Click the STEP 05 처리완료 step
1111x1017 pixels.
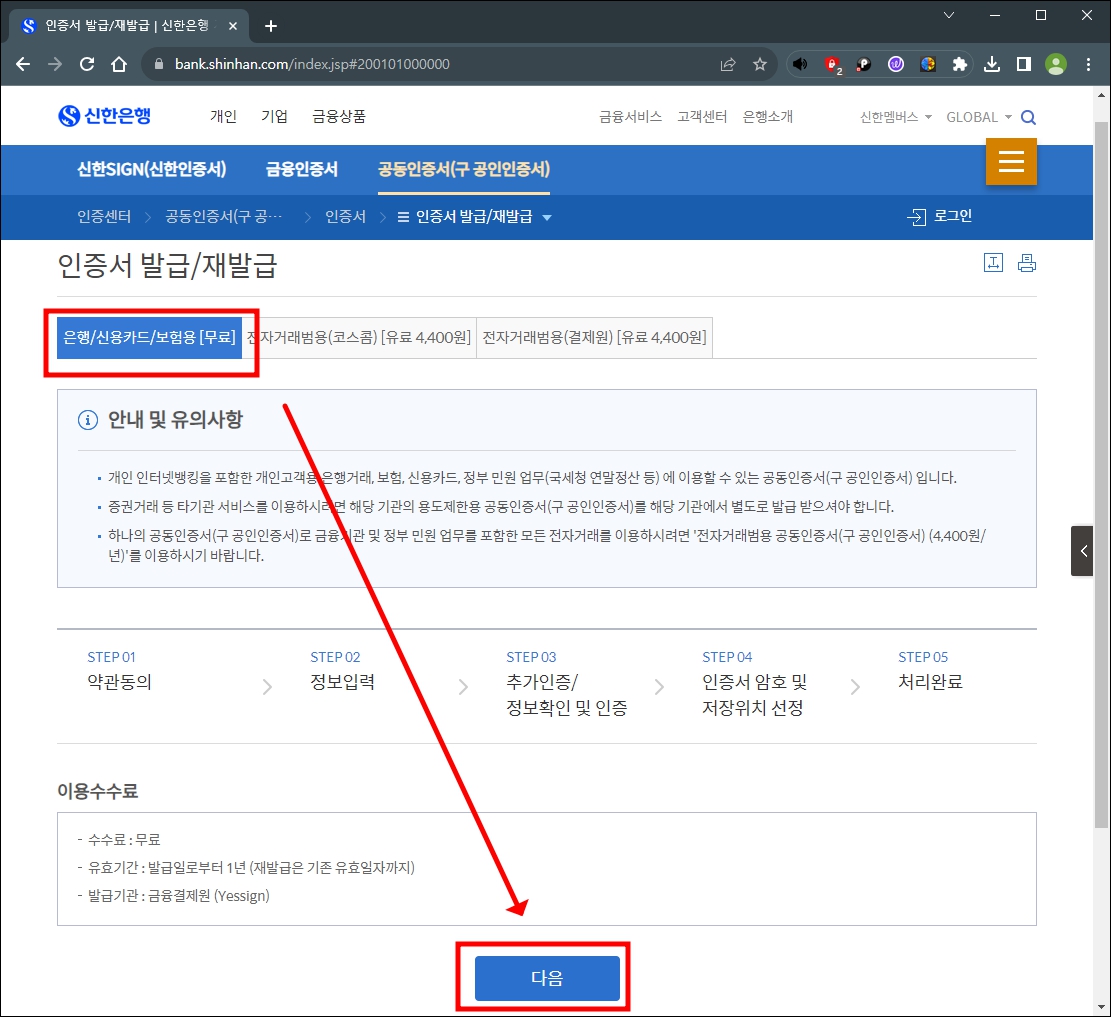tap(930, 670)
